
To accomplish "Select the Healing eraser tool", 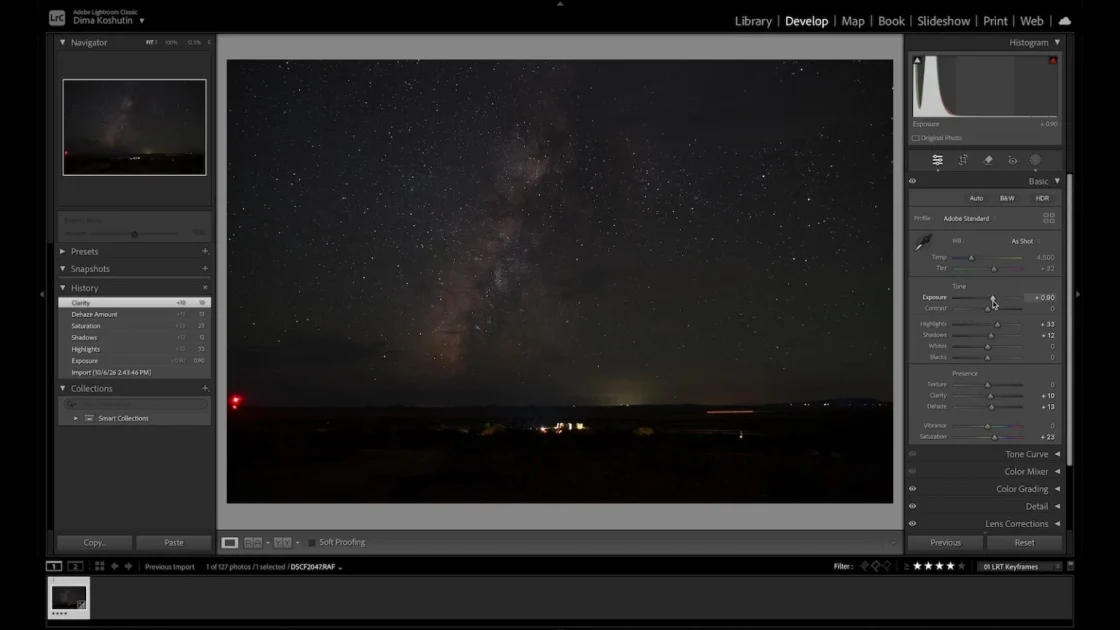I will [988, 160].
